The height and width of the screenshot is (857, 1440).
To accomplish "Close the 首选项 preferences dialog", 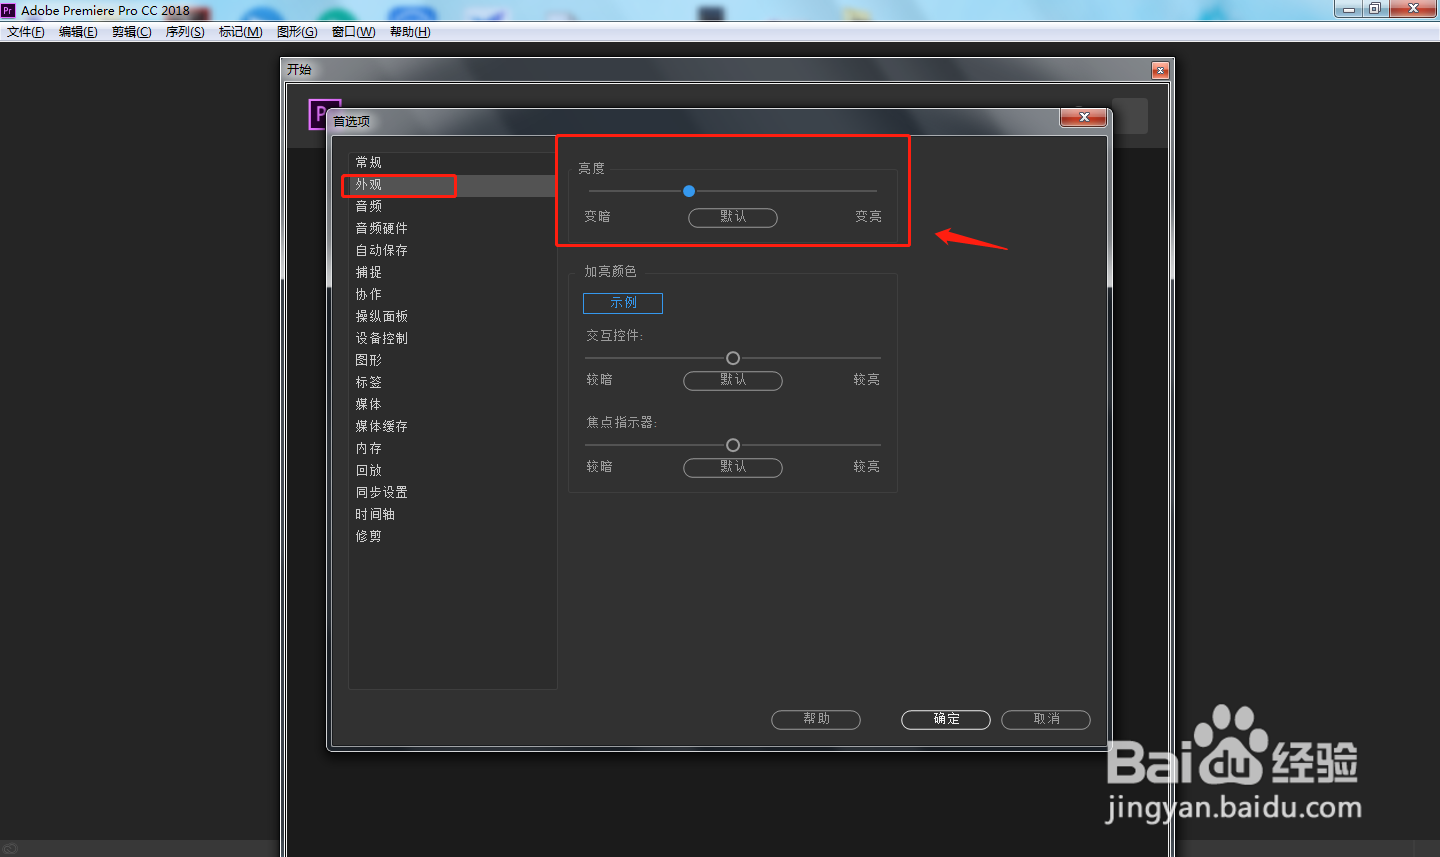I will click(x=1084, y=118).
